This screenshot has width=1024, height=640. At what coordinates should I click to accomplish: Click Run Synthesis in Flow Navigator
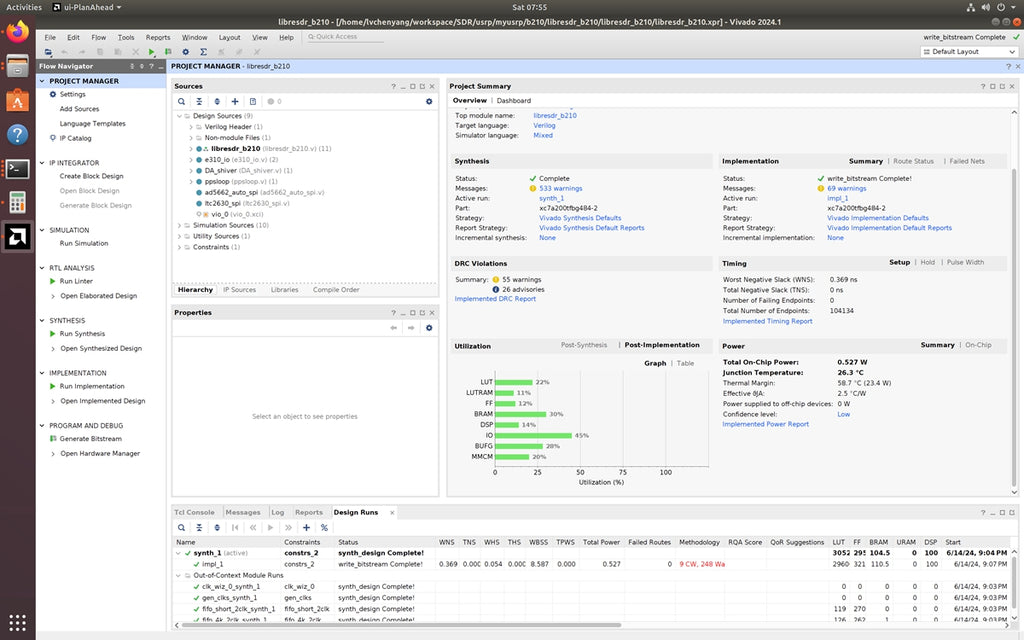(82, 334)
